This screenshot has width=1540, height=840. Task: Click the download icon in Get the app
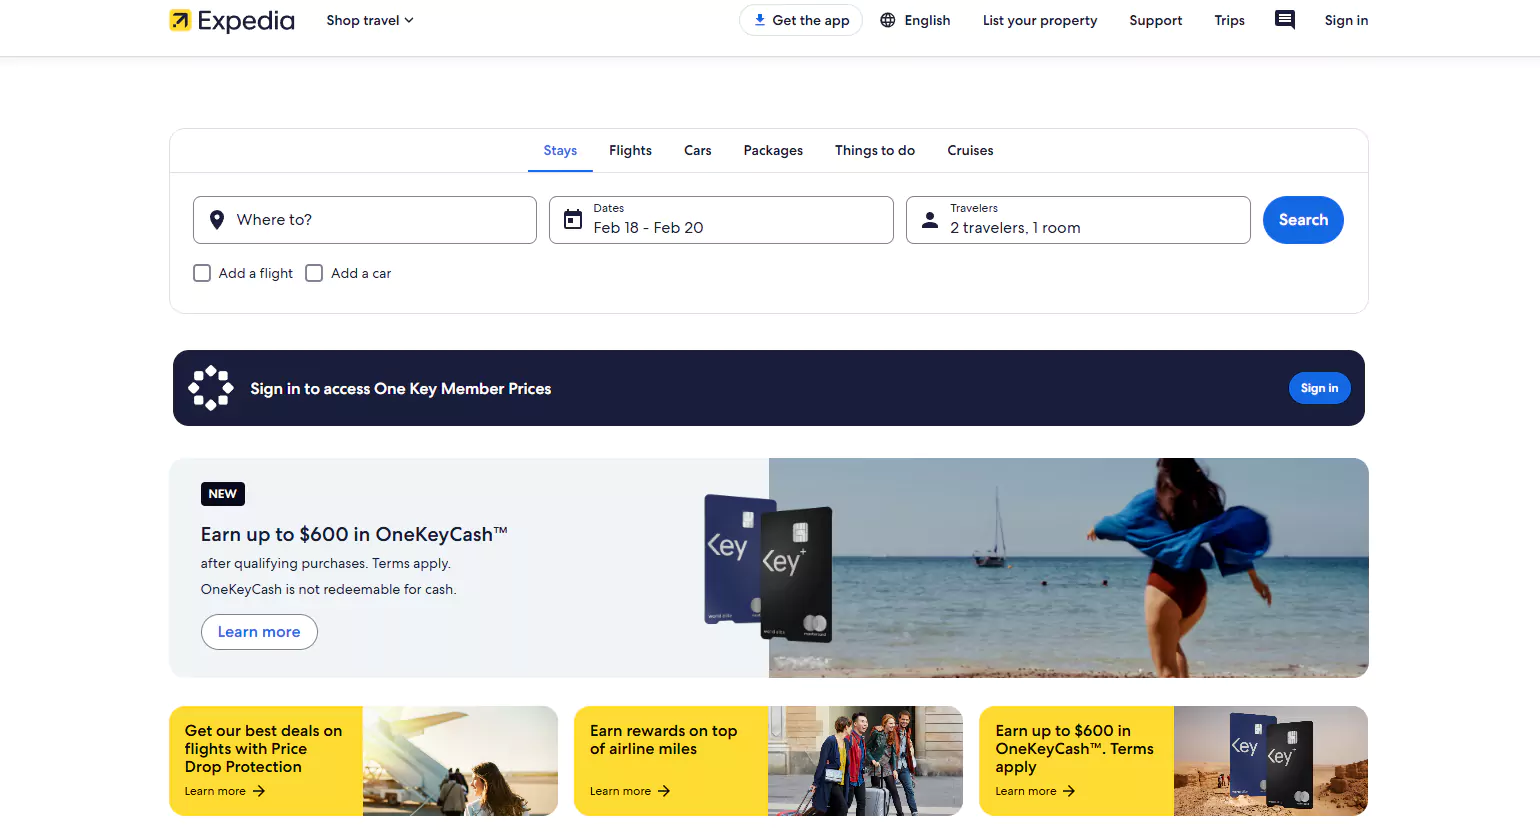point(760,20)
